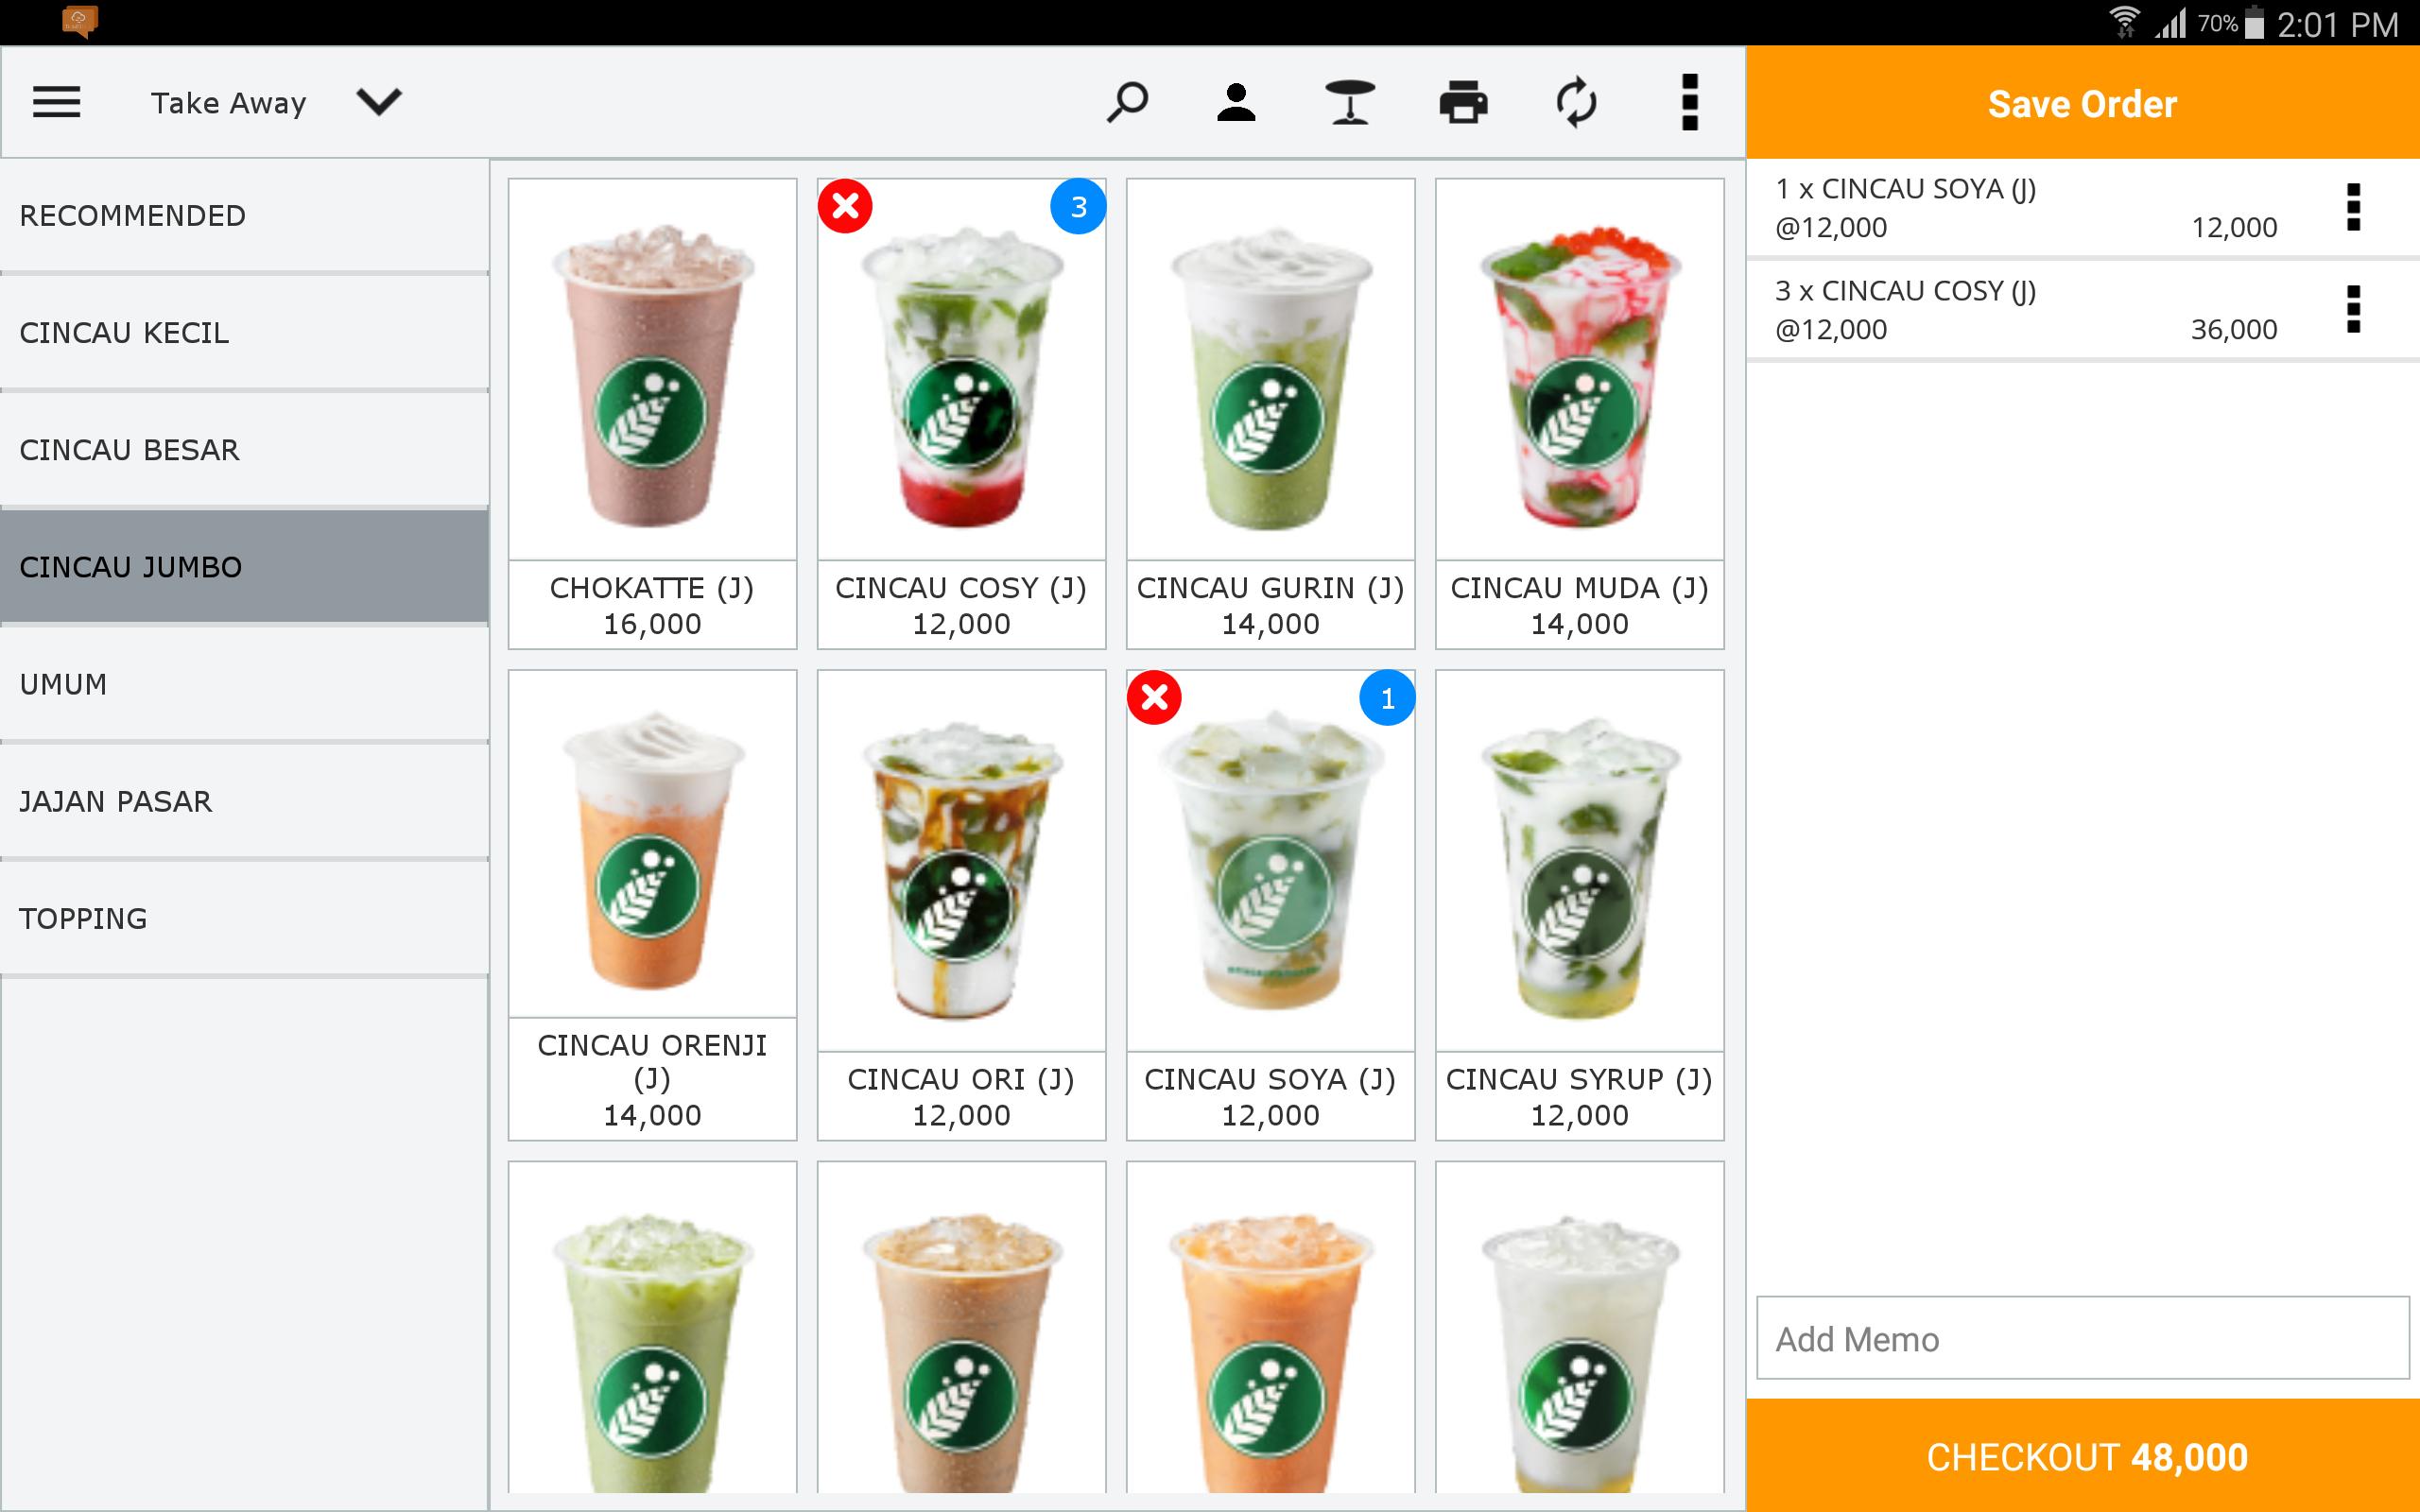
Task: Select the Take Away label
Action: pyautogui.click(x=229, y=103)
